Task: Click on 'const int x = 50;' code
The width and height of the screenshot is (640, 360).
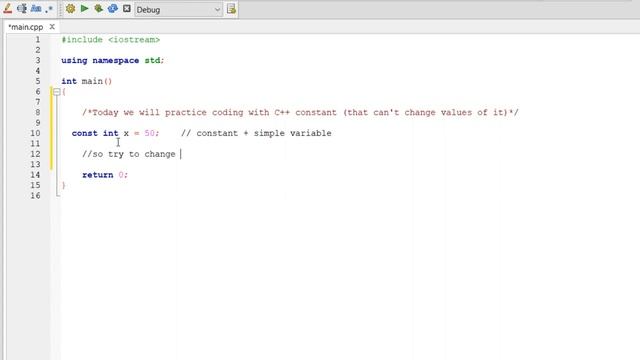Action: point(116,133)
